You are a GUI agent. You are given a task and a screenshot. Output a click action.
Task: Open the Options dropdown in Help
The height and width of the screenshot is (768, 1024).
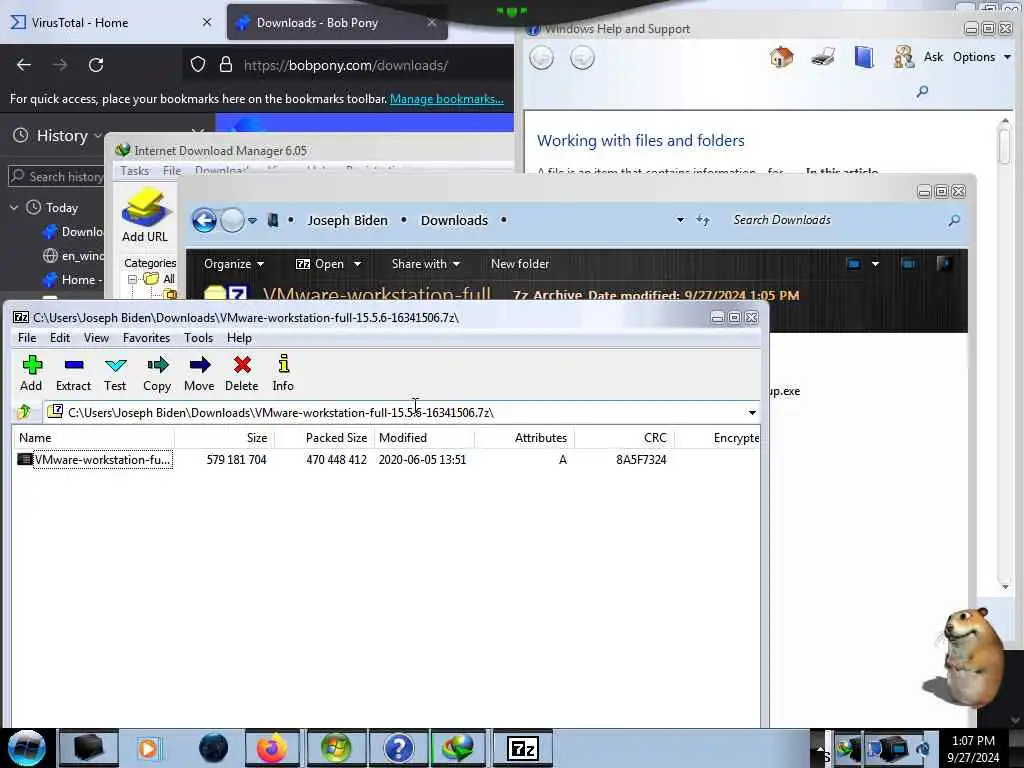pos(982,57)
